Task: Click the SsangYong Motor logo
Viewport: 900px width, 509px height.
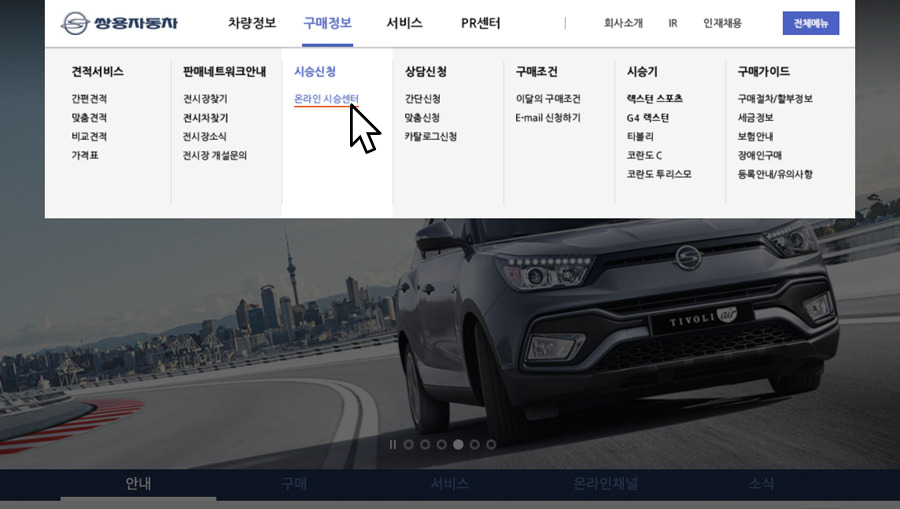Action: pos(119,23)
